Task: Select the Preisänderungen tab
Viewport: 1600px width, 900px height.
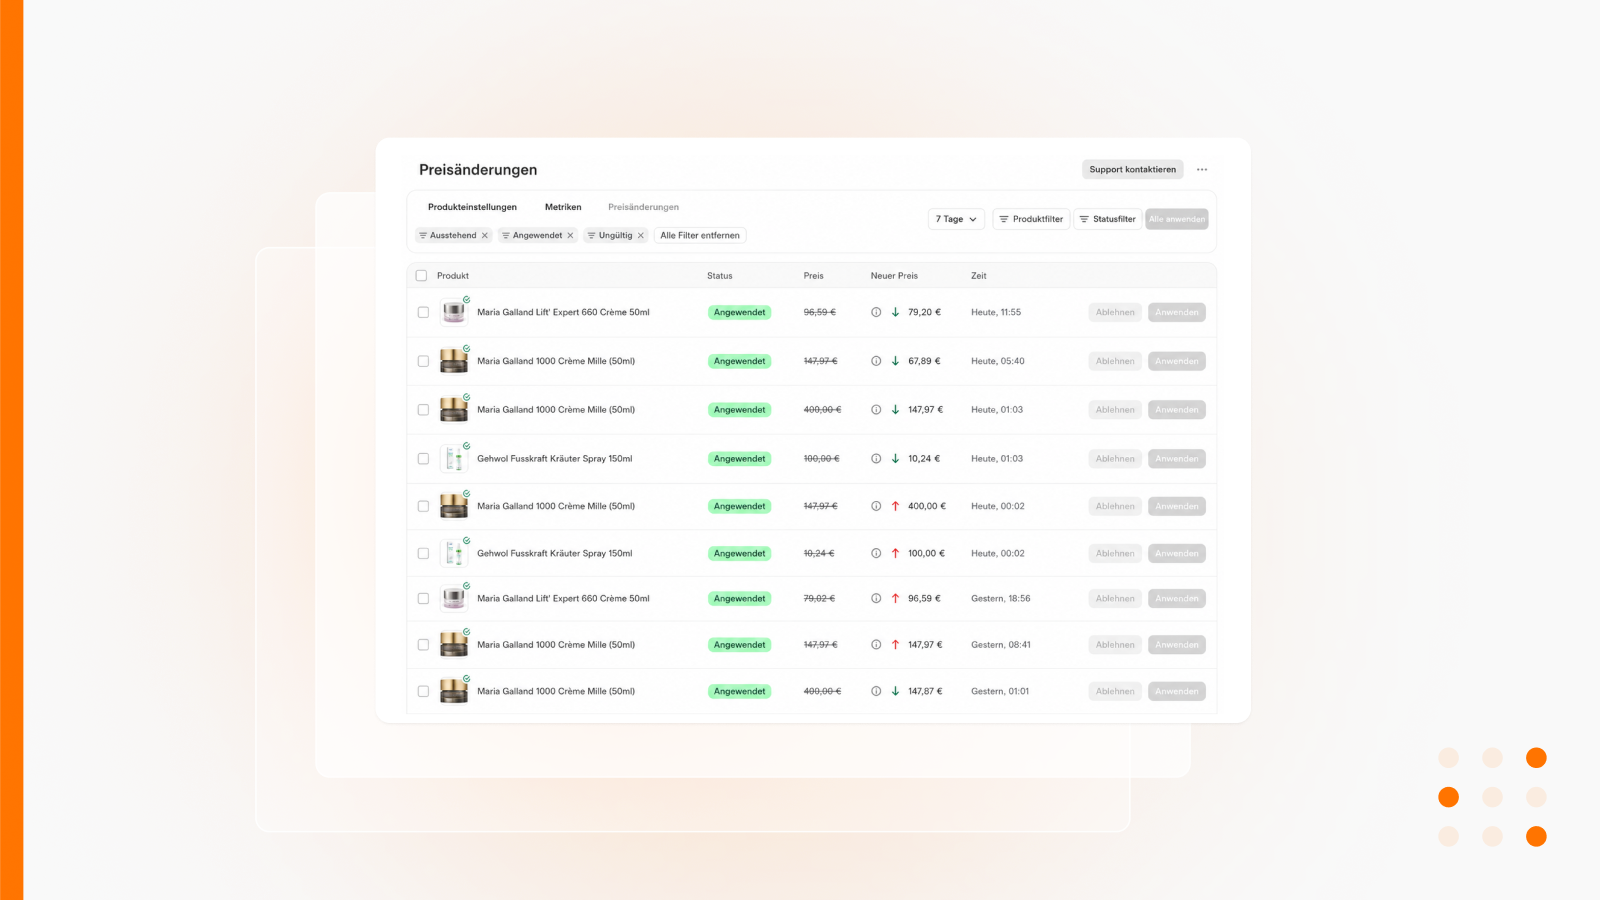Action: (x=643, y=207)
